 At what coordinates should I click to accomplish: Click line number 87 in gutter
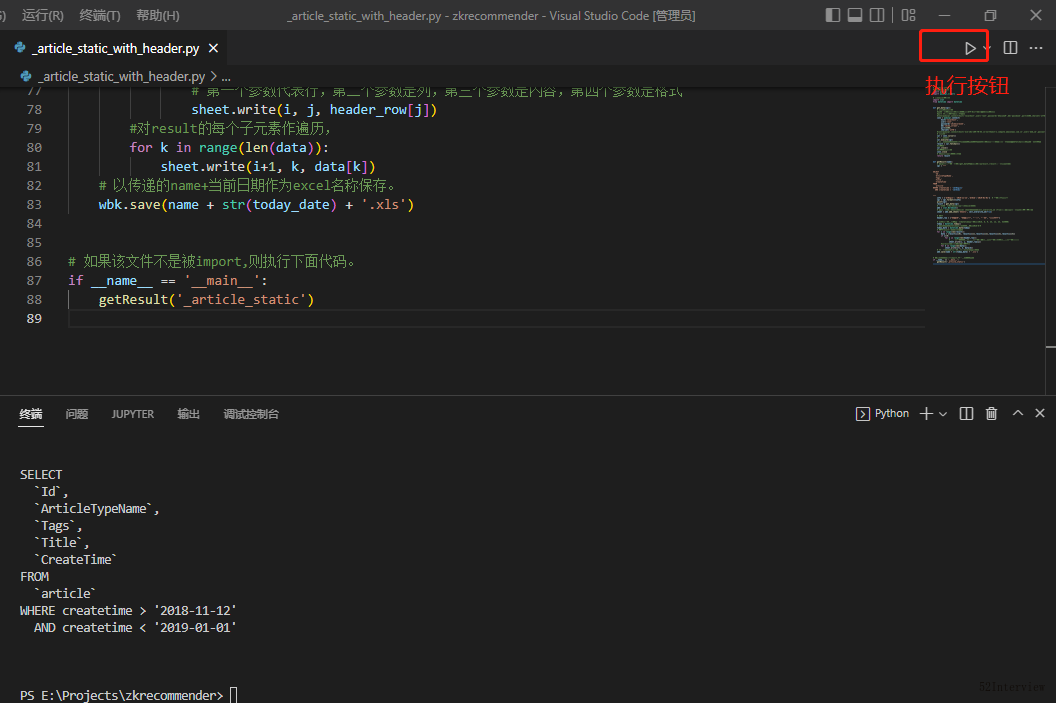(34, 281)
